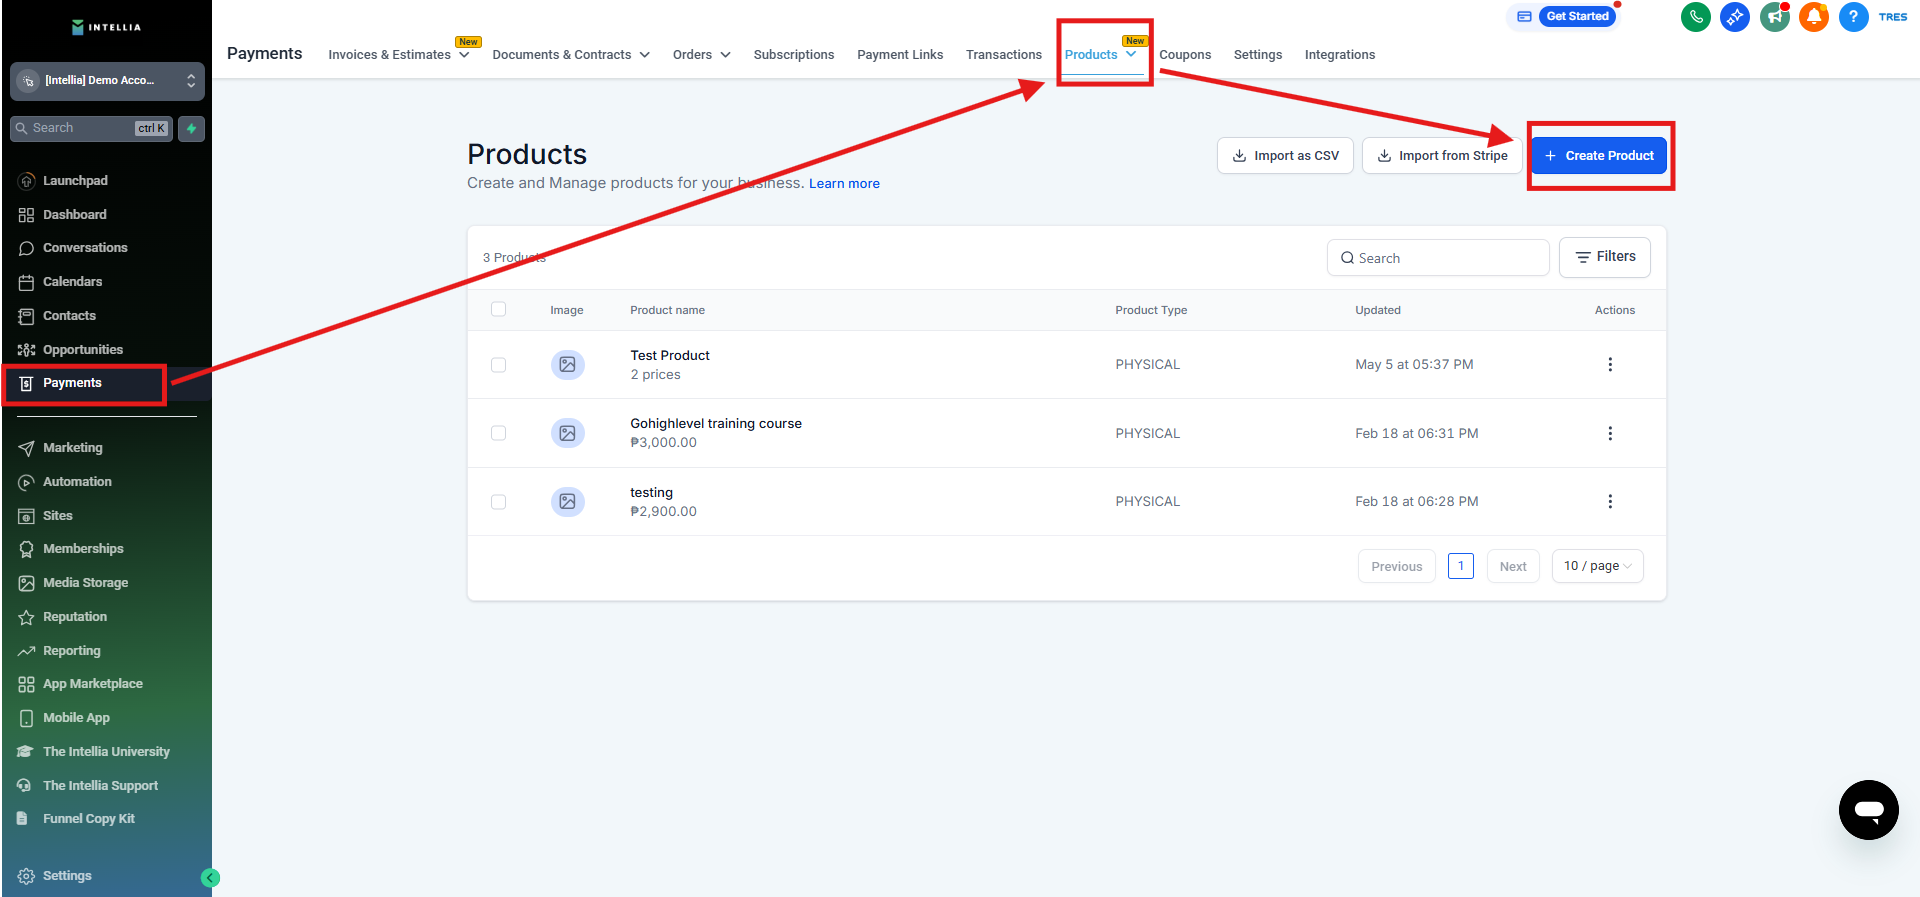Collapse the sidebar with green arrow
The width and height of the screenshot is (1920, 897).
[210, 878]
